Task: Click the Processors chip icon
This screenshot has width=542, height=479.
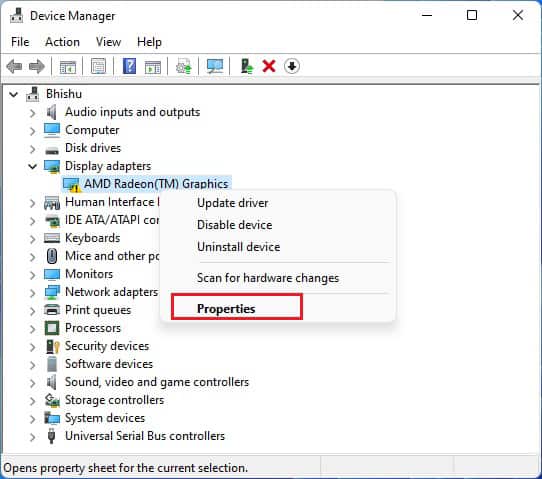Action: coord(52,328)
